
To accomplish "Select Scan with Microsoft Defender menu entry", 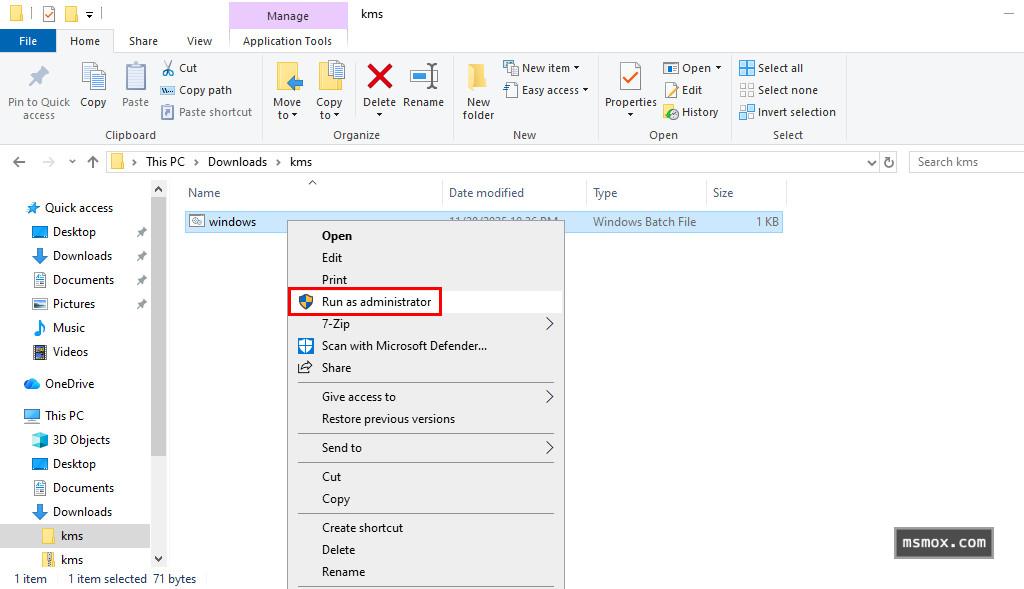I will (404, 346).
